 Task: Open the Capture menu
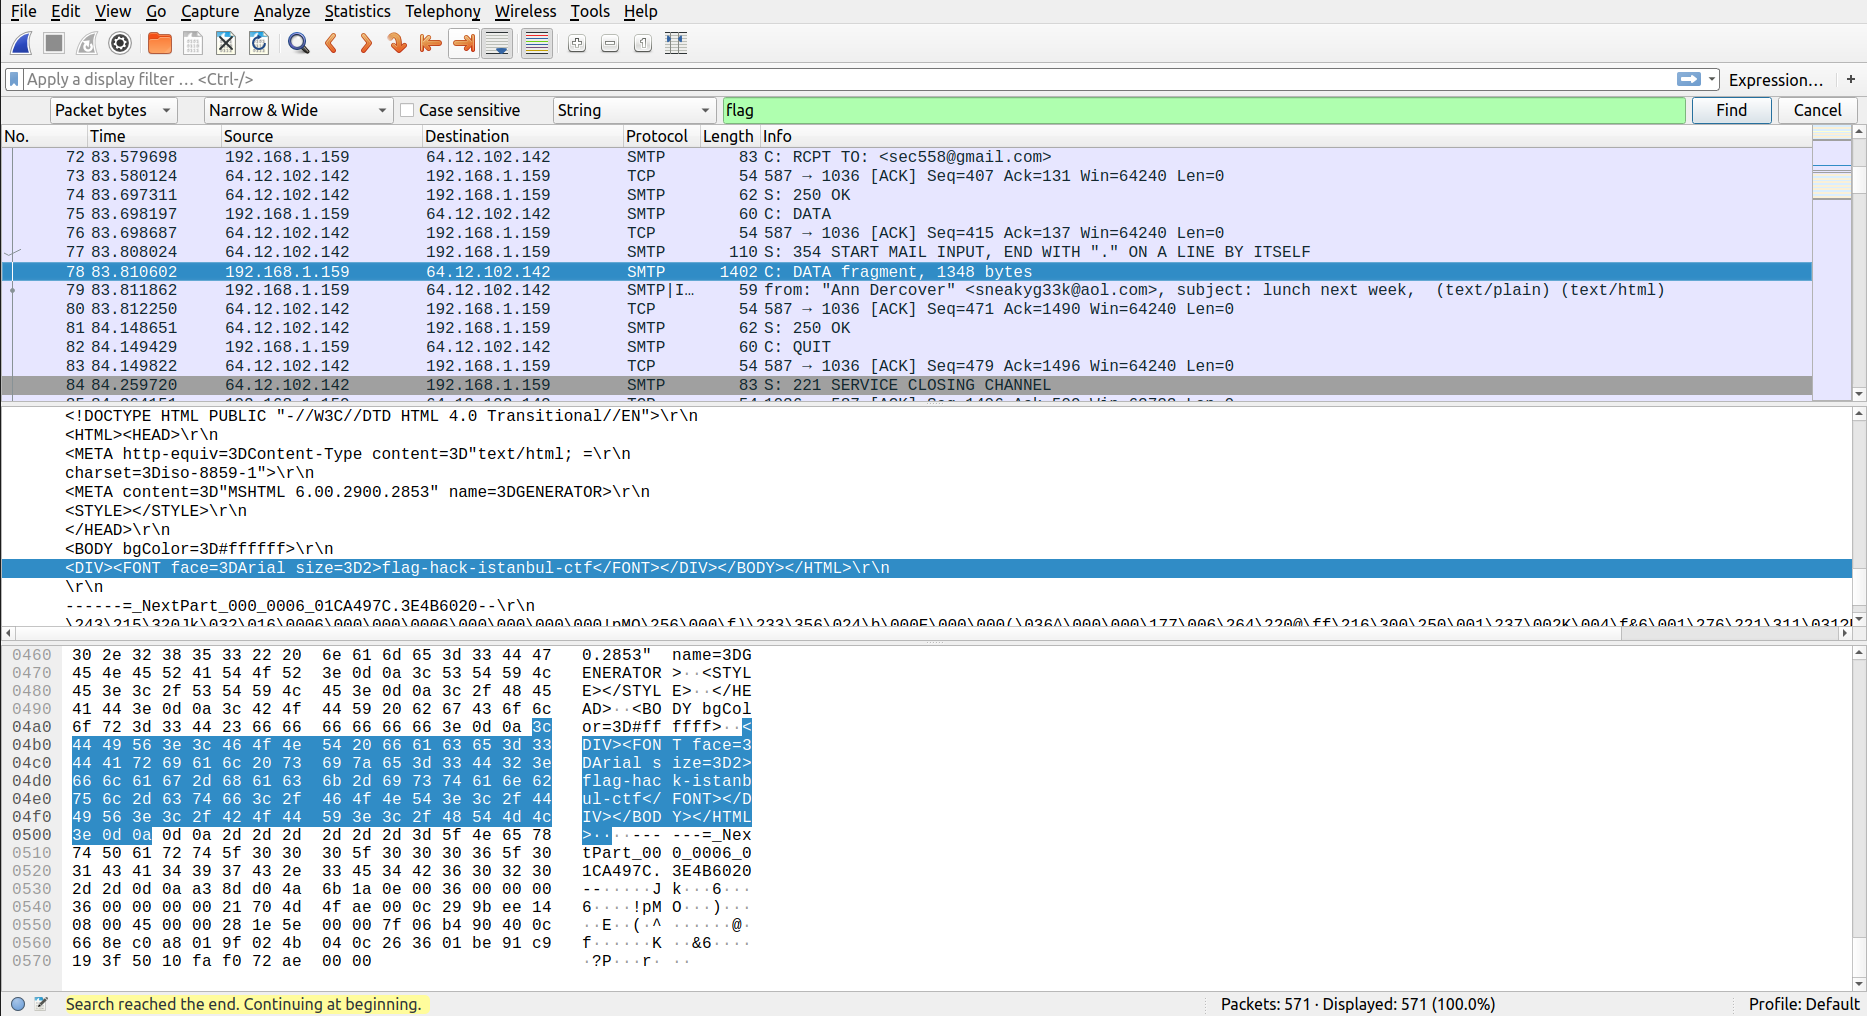click(210, 11)
